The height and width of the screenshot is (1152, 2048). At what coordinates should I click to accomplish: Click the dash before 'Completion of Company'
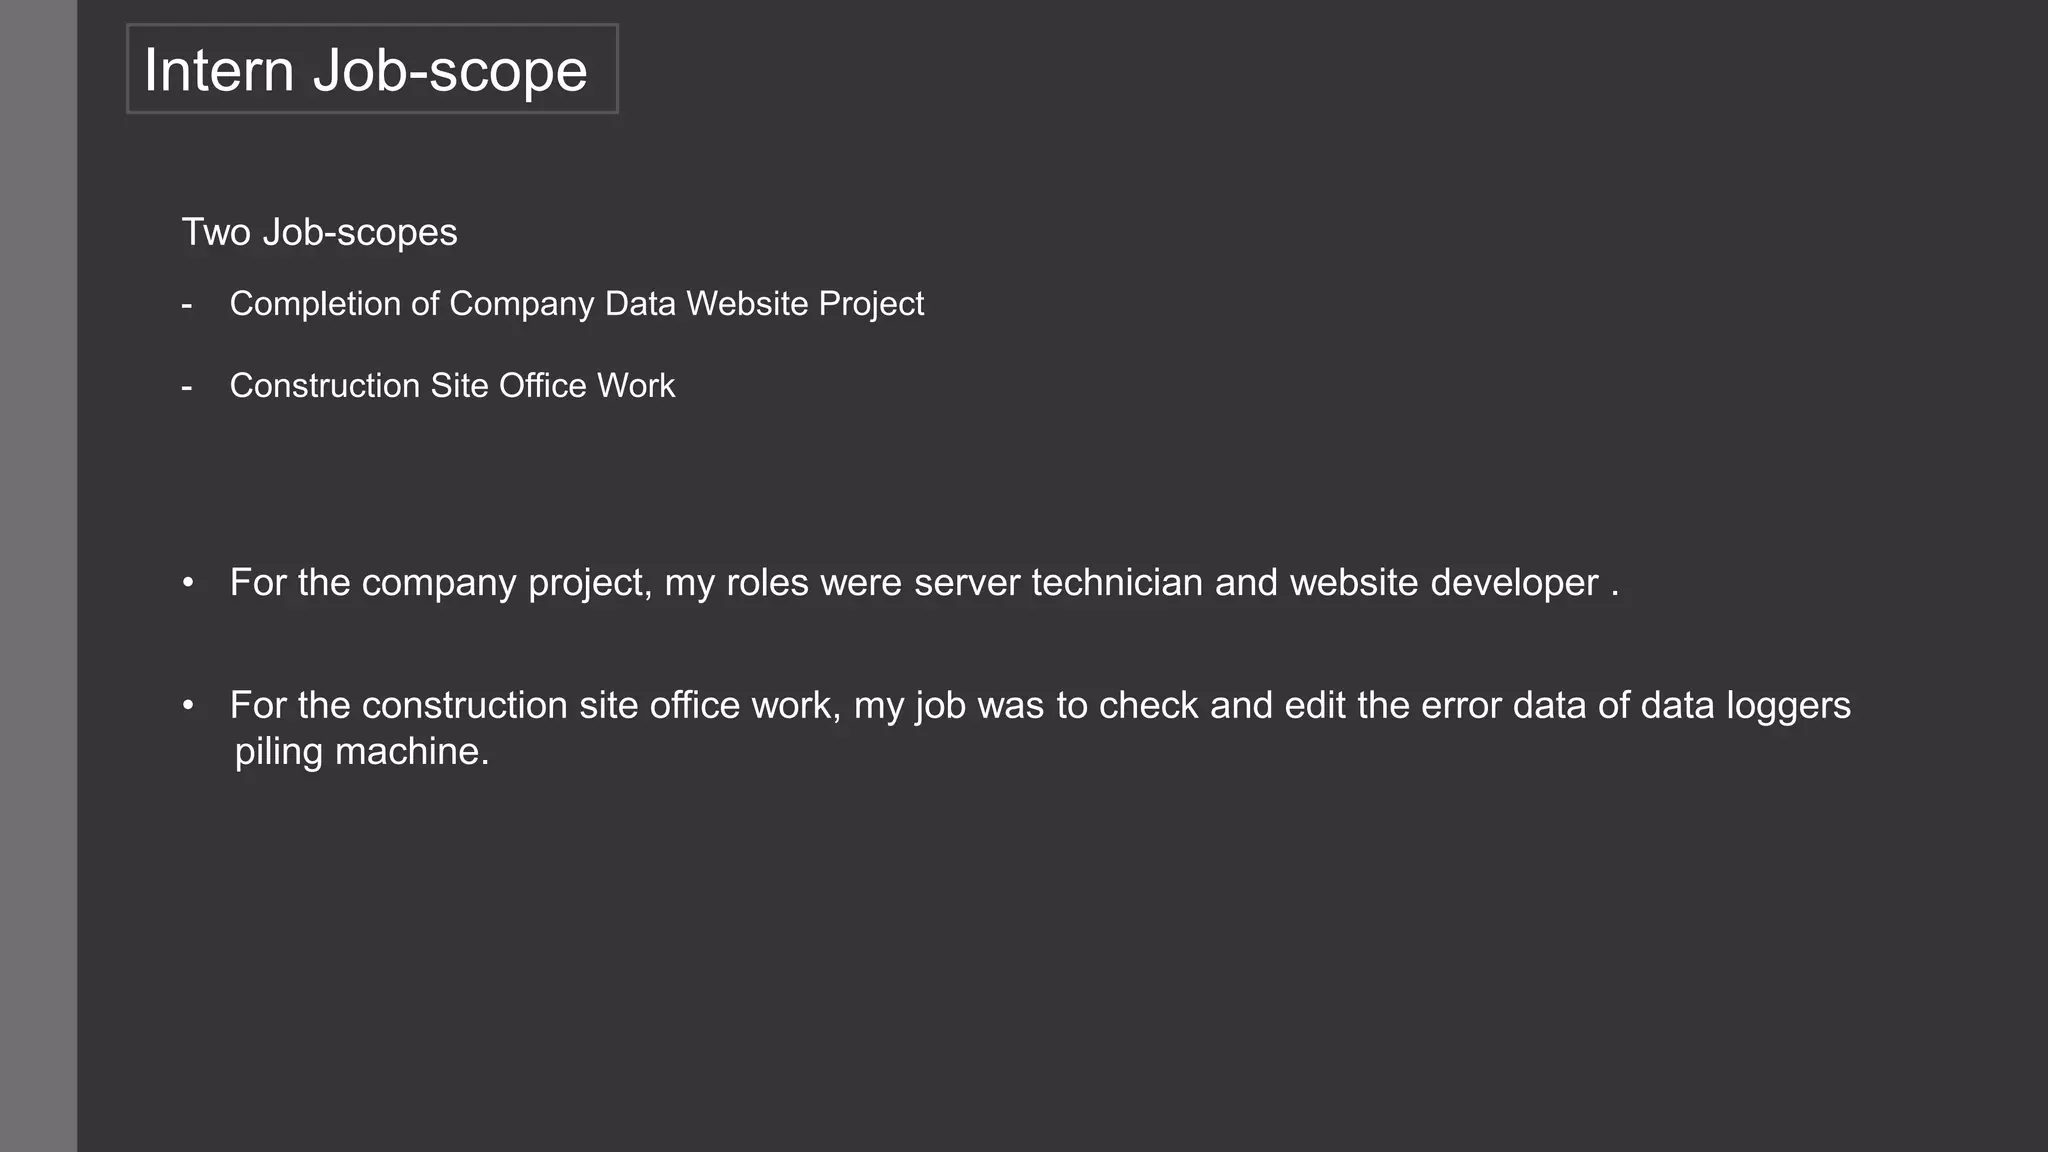coord(187,305)
